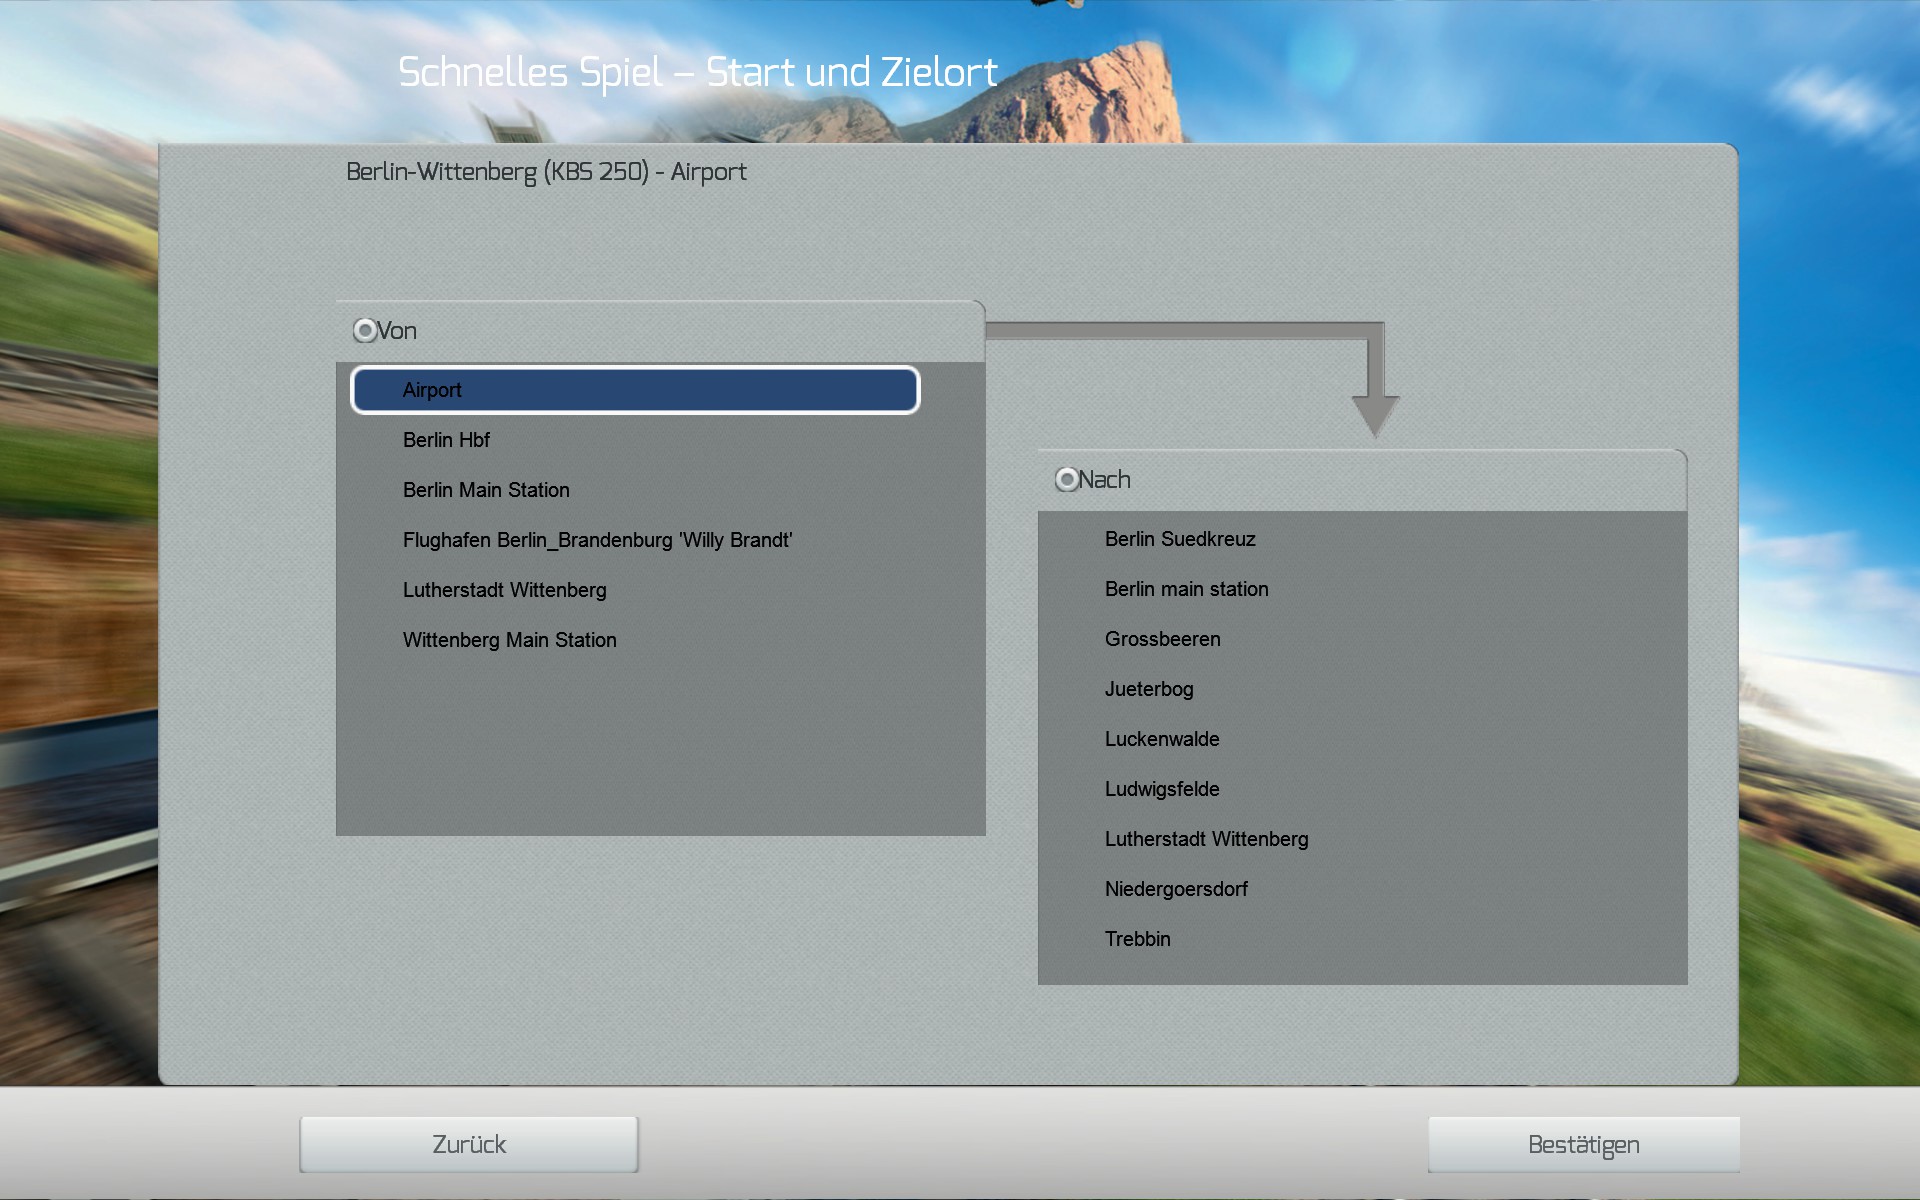Choose Niedergoersdorf destination
Viewport: 1920px width, 1200px height.
click(1176, 889)
